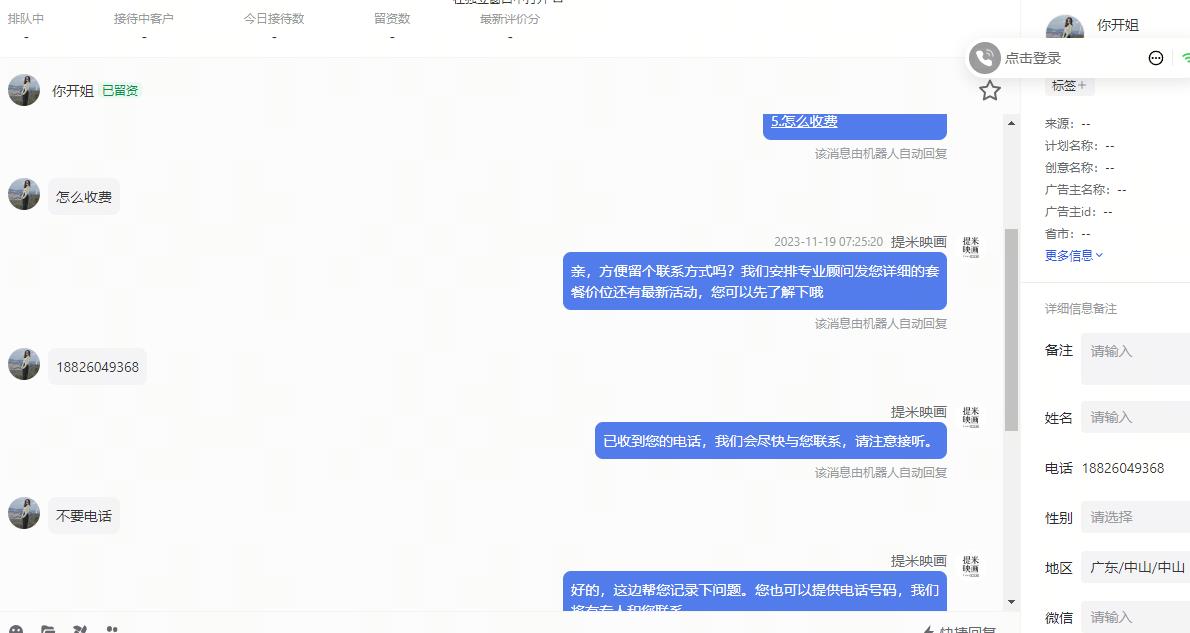This screenshot has height=633, width=1190.
Task: Click the gray phone login icon
Action: click(984, 58)
